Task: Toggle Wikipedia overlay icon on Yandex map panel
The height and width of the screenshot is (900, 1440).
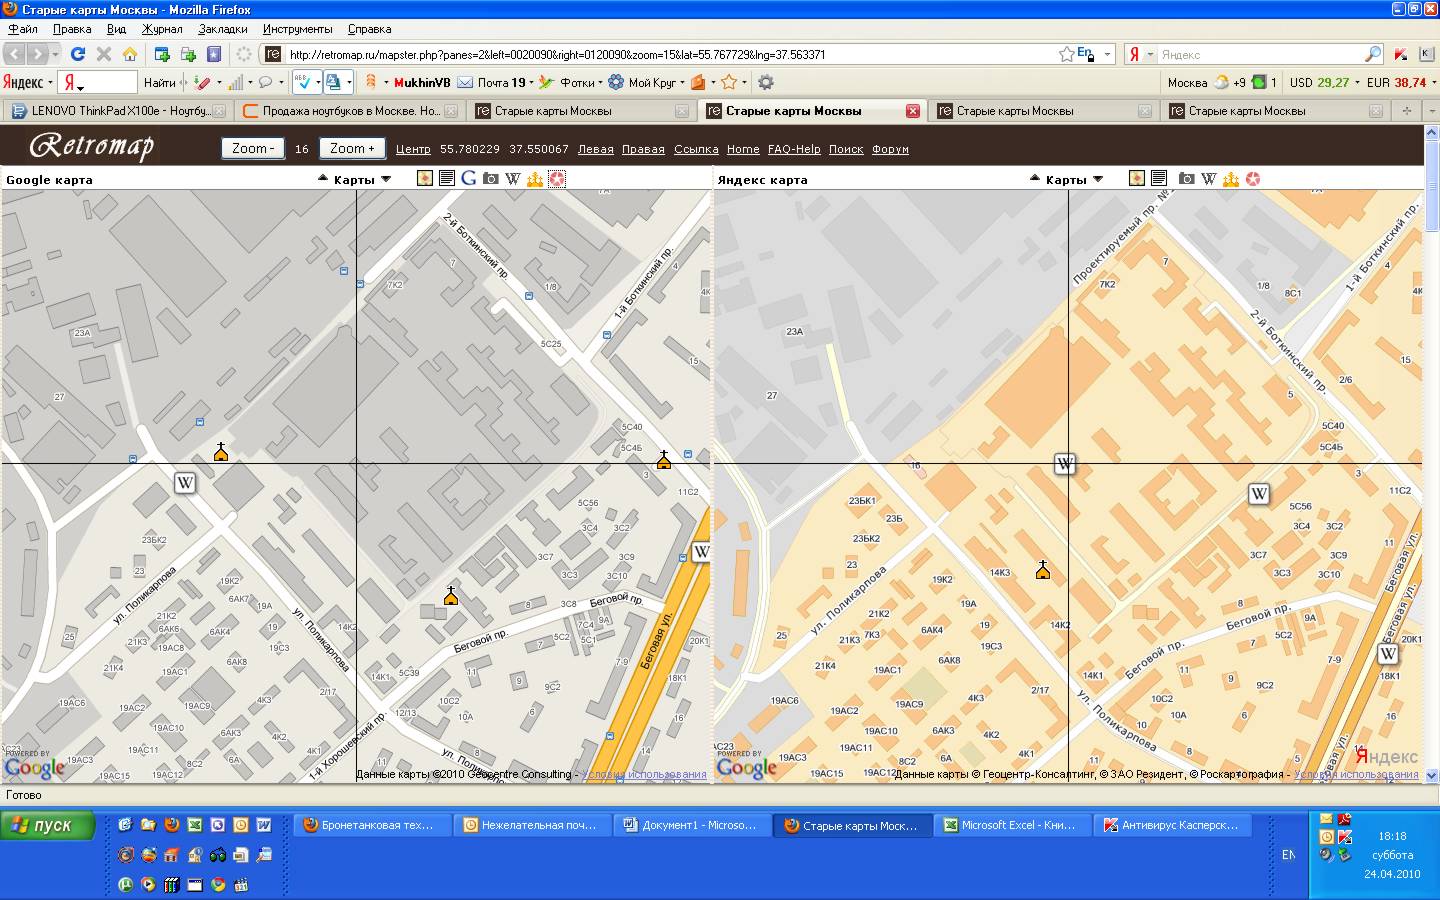Action: pos(1208,179)
